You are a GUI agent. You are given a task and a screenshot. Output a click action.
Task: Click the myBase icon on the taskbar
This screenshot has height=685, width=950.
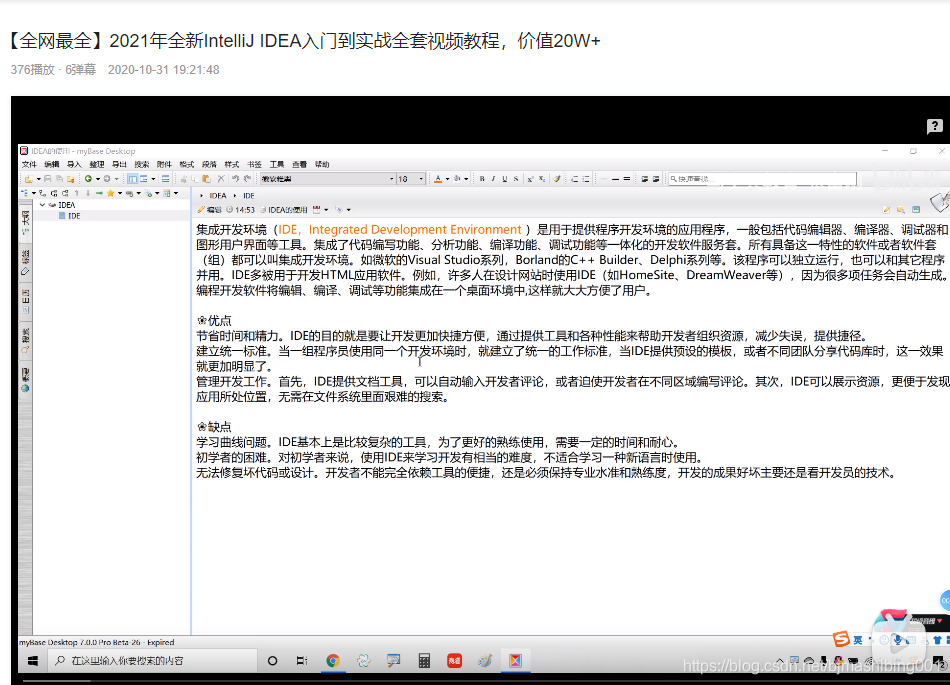(516, 661)
